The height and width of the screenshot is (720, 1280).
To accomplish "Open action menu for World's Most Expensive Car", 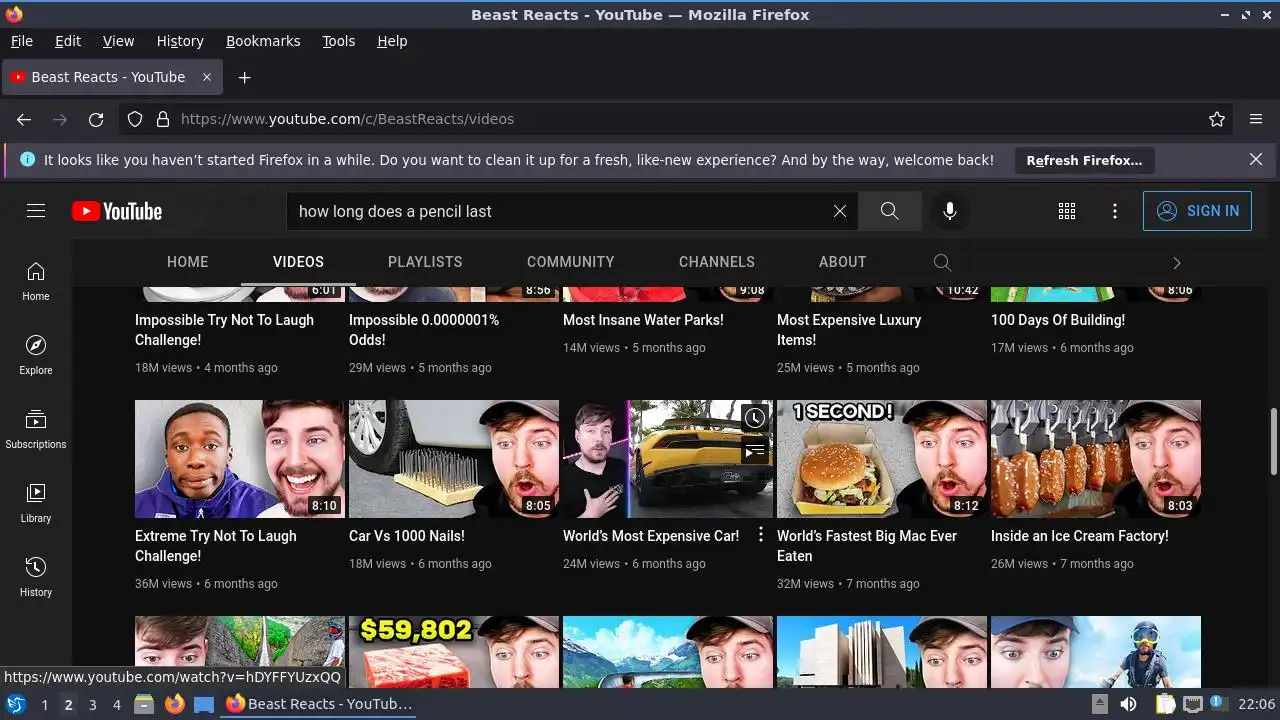I will pos(761,535).
